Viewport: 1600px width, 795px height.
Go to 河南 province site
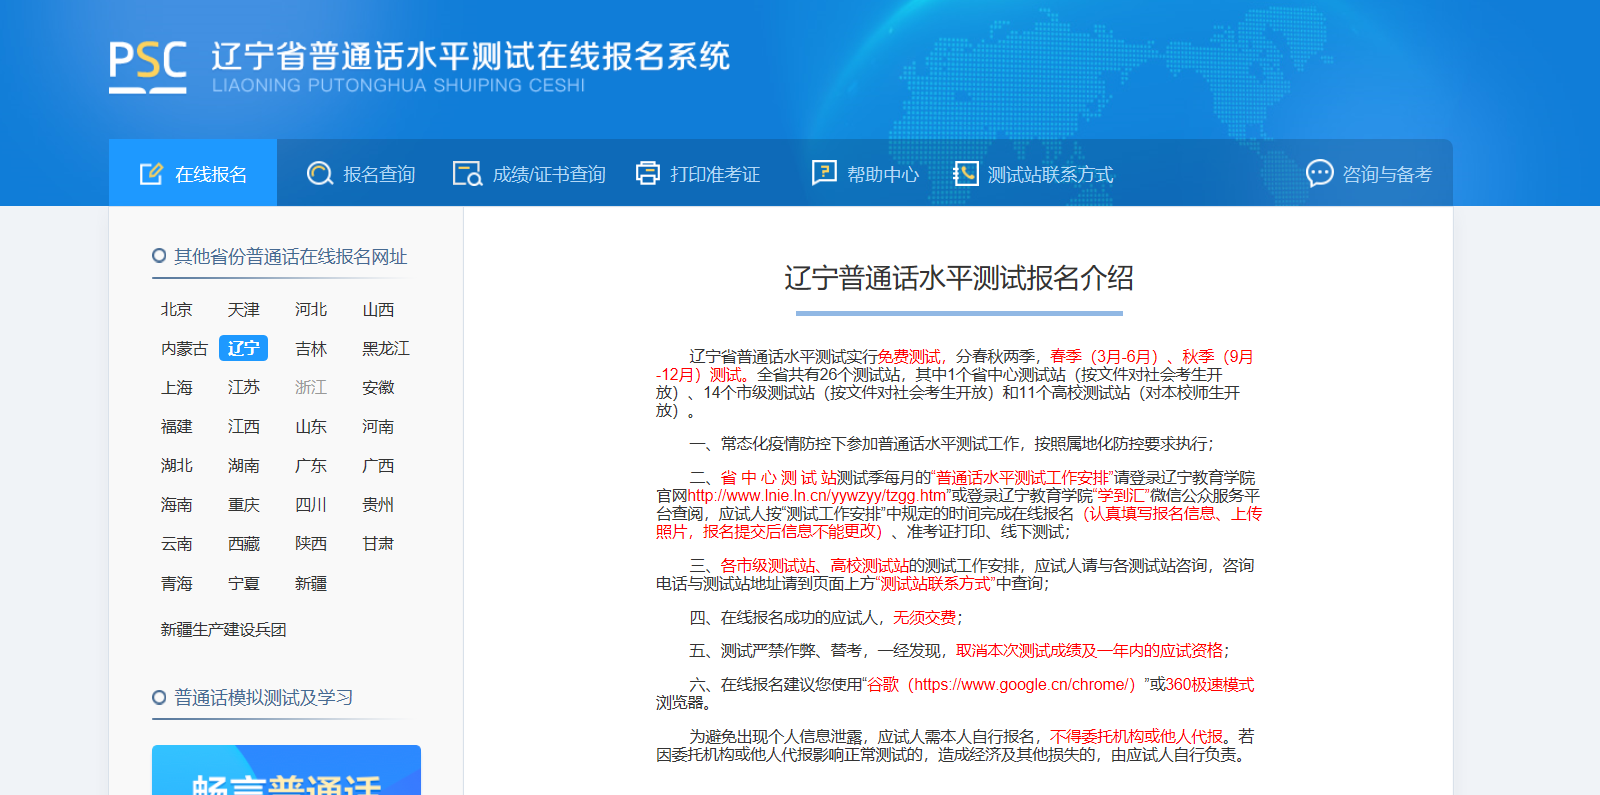[x=378, y=427]
